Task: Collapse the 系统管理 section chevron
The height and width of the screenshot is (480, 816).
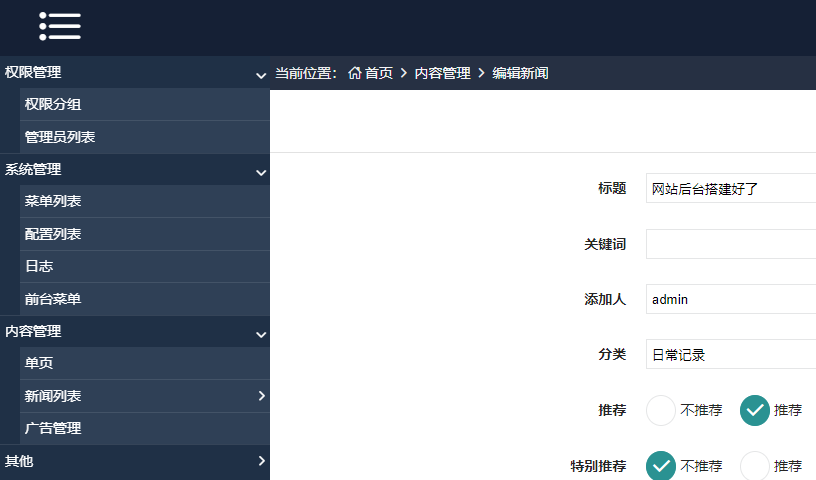Action: click(x=260, y=172)
